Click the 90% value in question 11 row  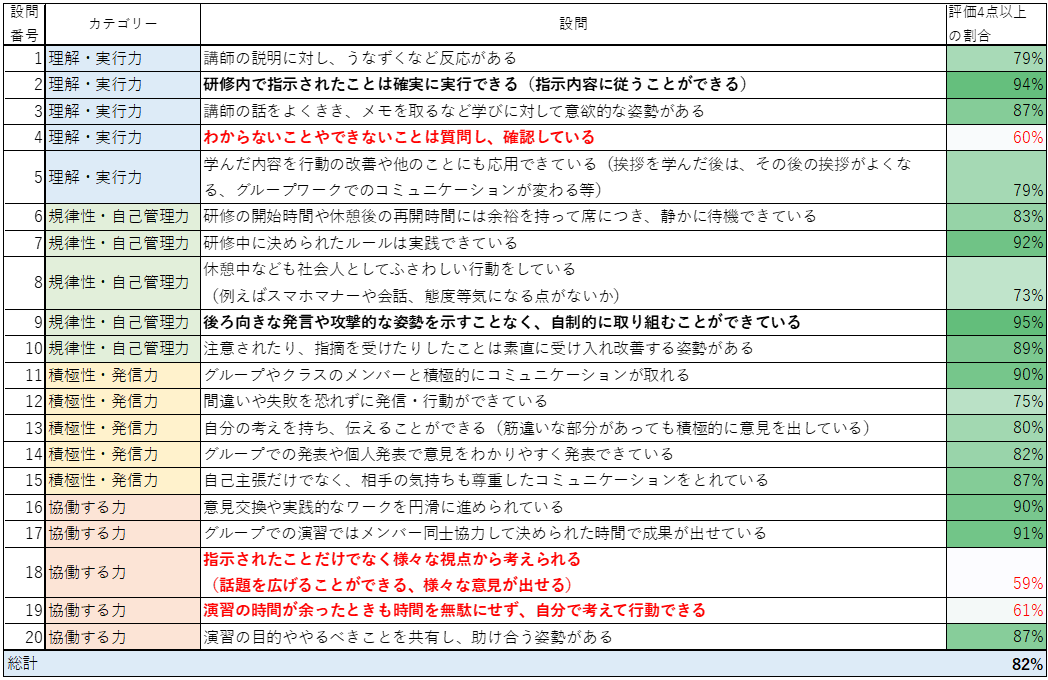pos(996,375)
